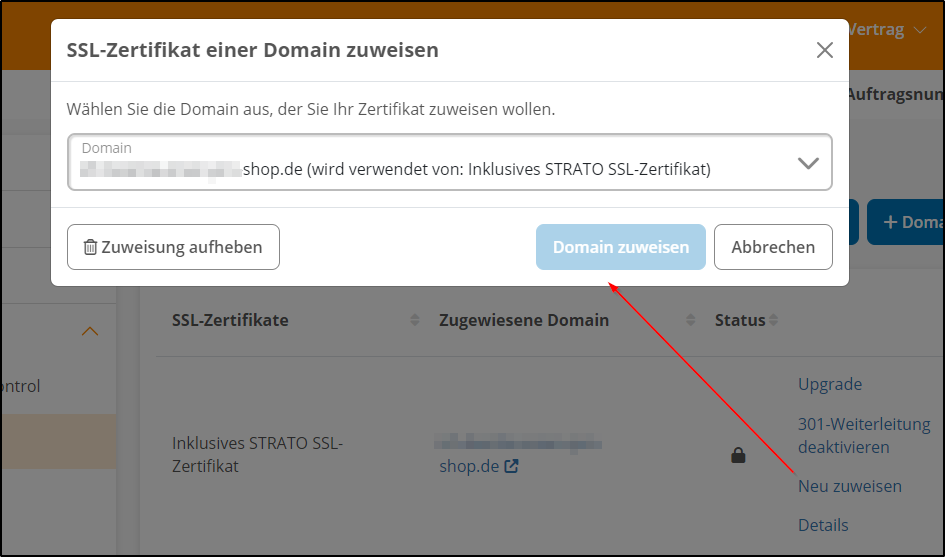The height and width of the screenshot is (557, 945).
Task: Open the Domain selection dropdown
Action: tap(450, 162)
